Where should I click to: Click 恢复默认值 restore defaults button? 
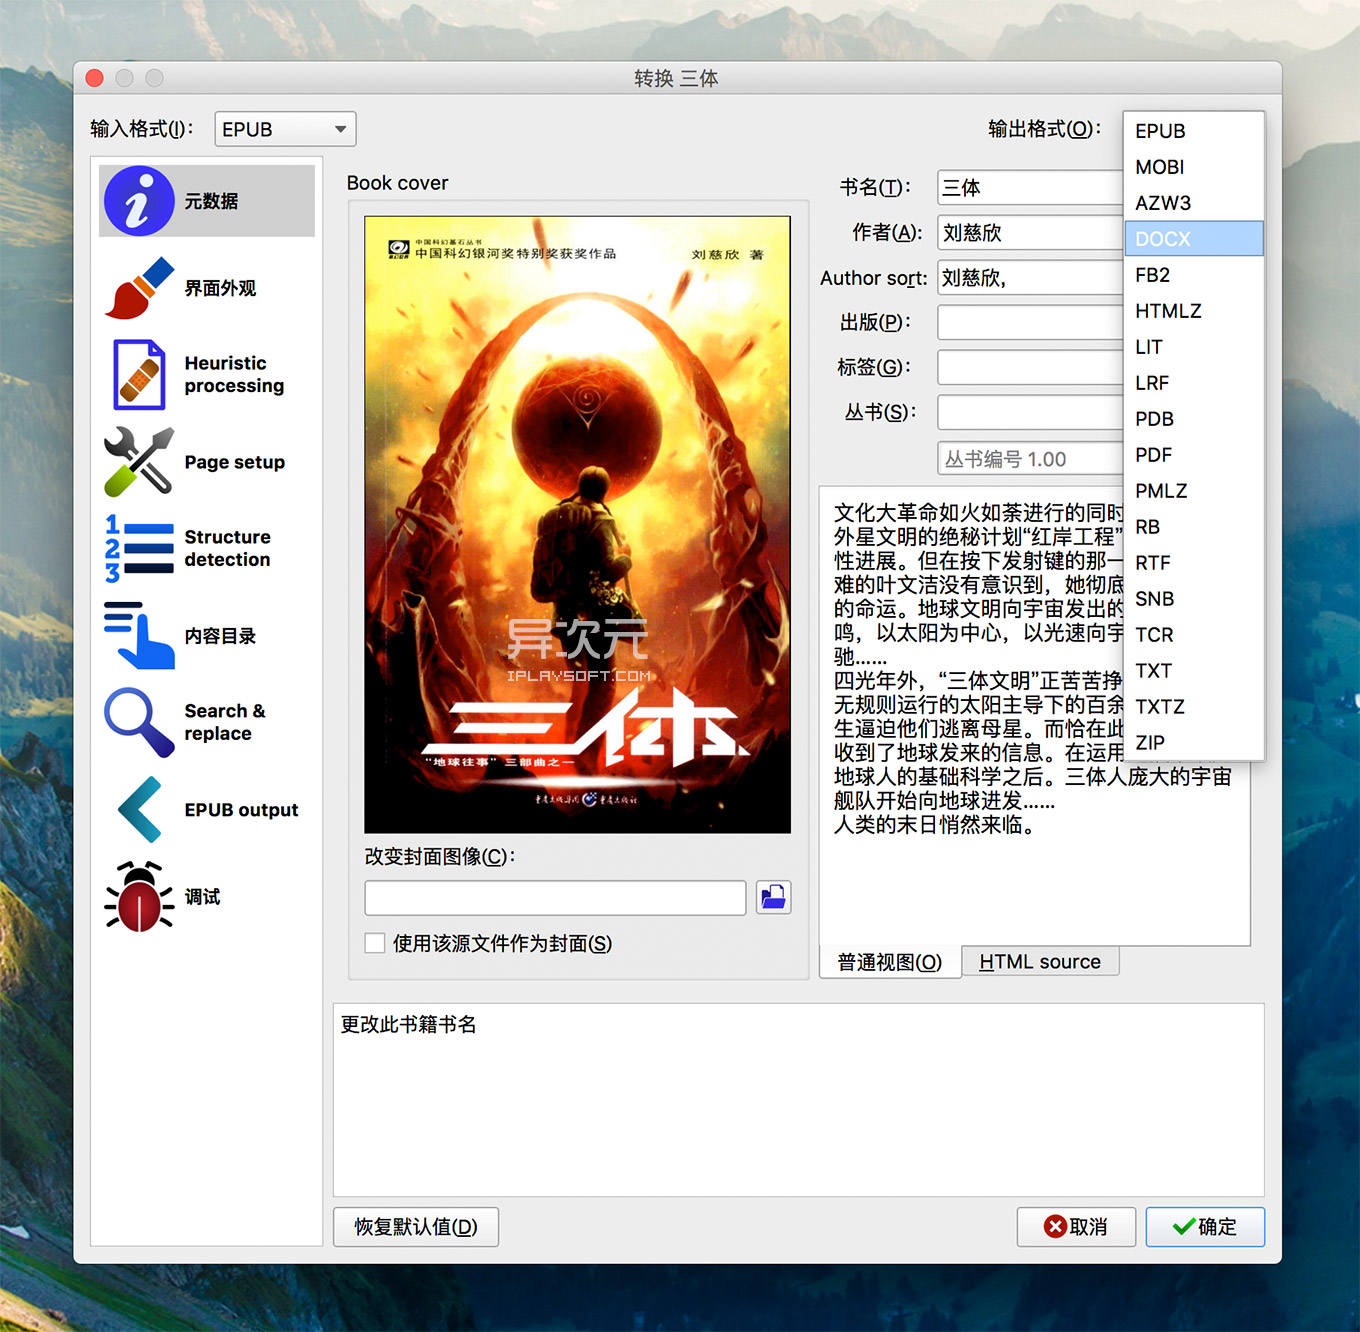(x=416, y=1227)
